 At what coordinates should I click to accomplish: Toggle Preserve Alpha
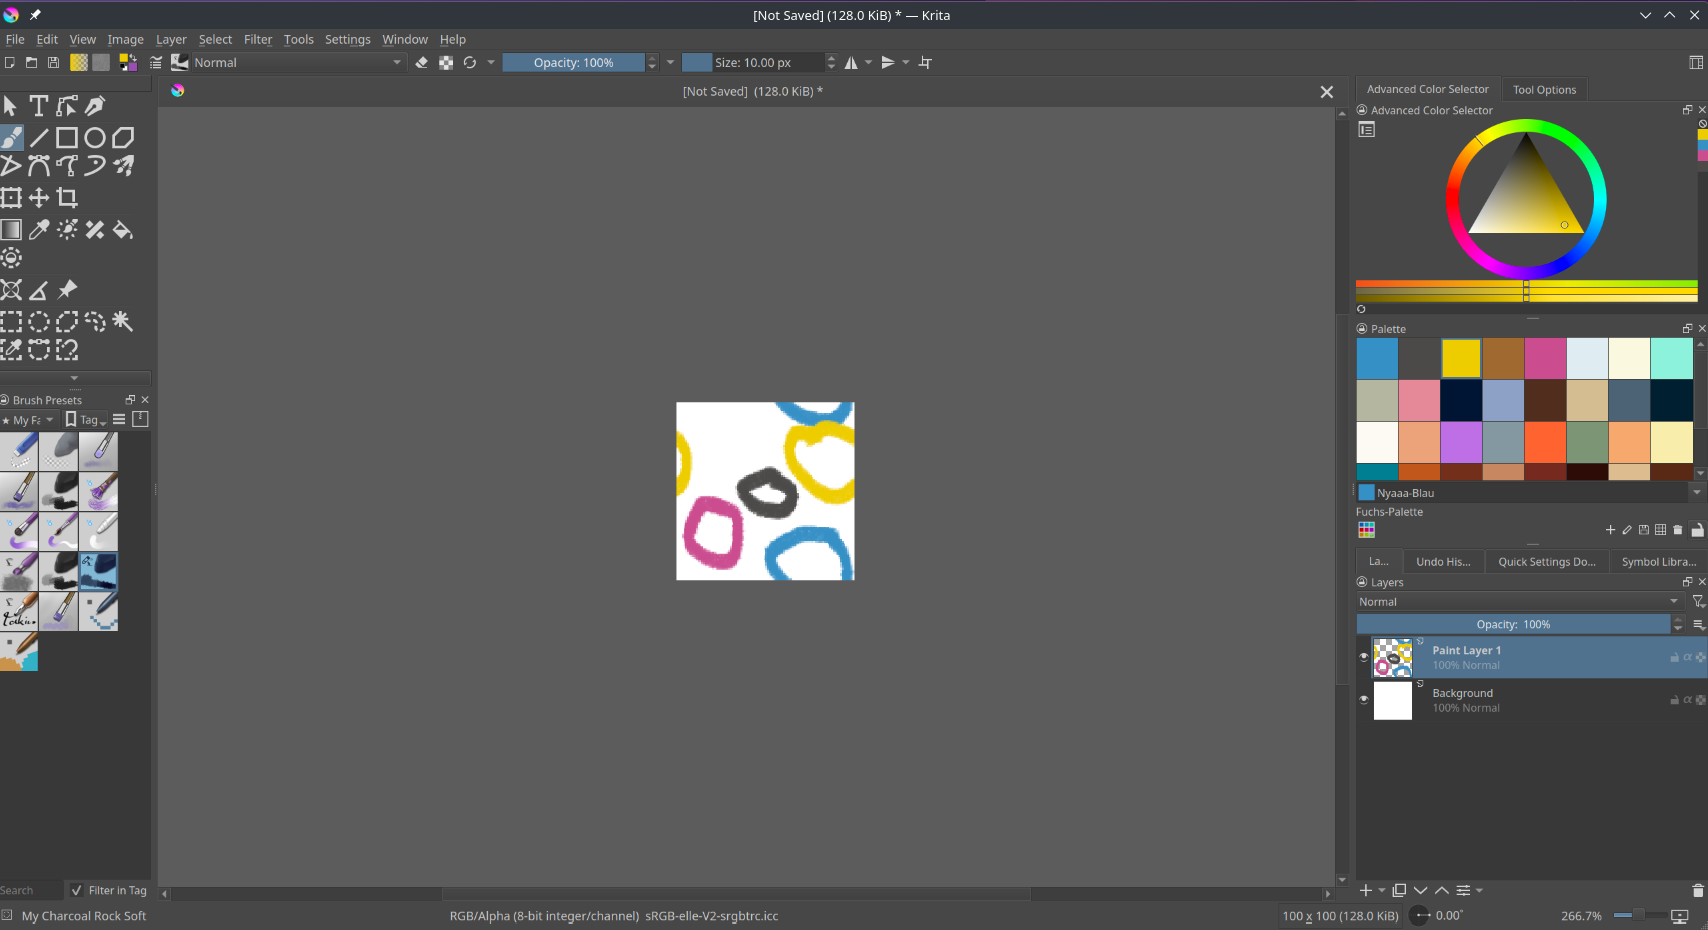(446, 63)
